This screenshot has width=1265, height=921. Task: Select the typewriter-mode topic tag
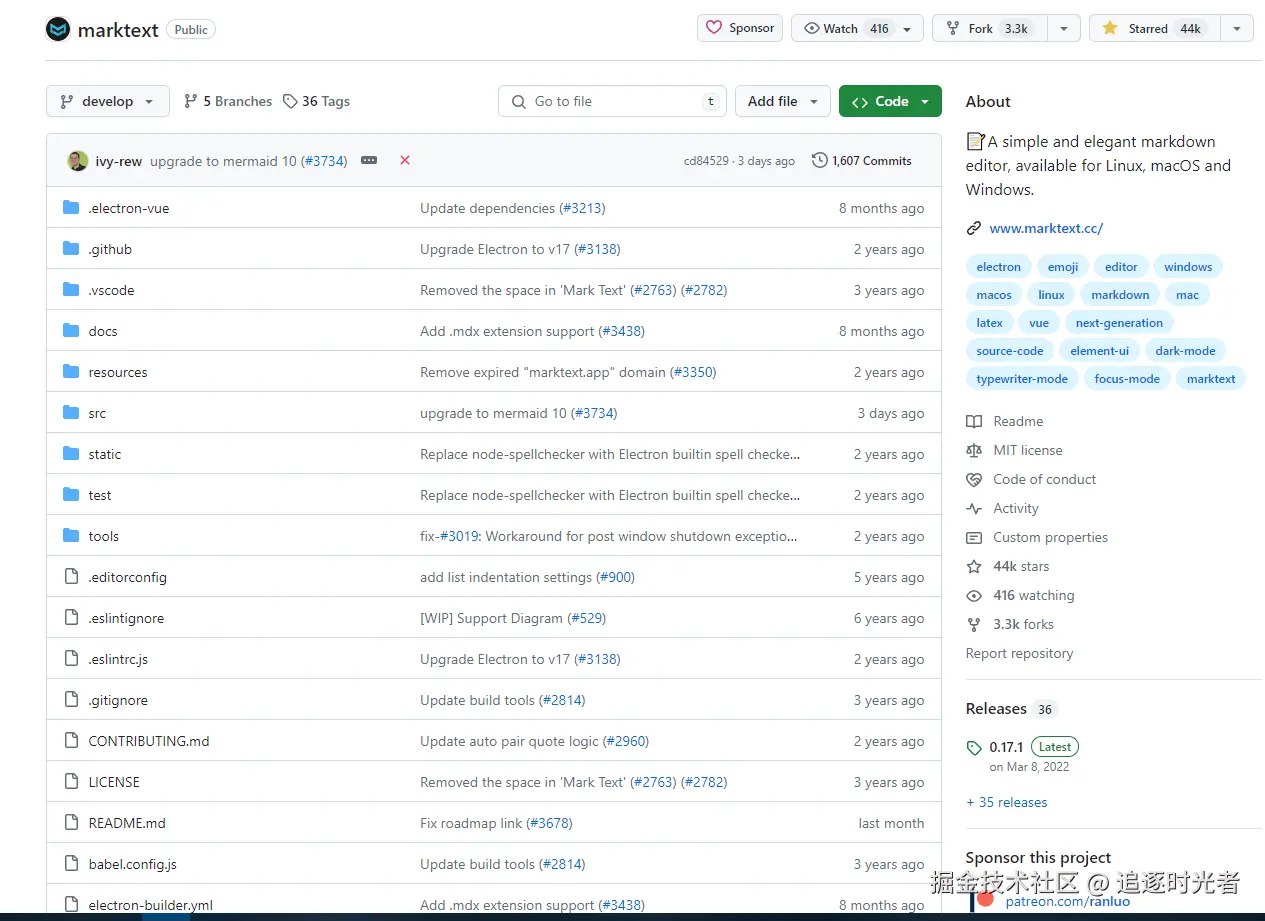click(1022, 379)
